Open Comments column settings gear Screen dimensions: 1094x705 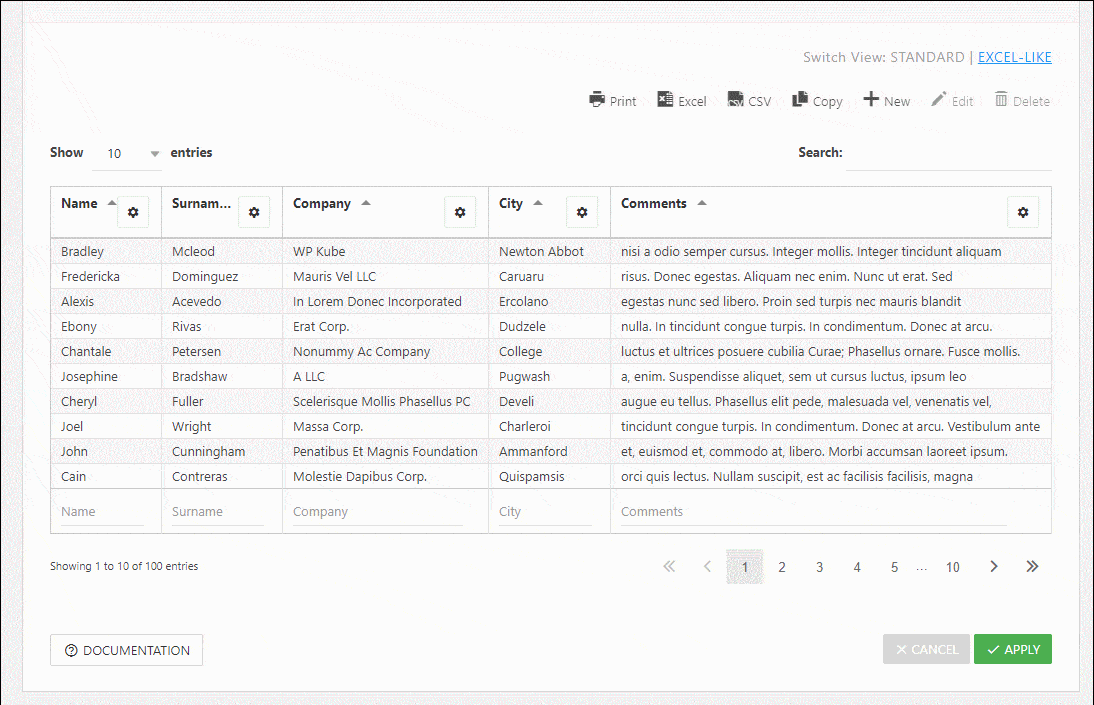point(1023,212)
